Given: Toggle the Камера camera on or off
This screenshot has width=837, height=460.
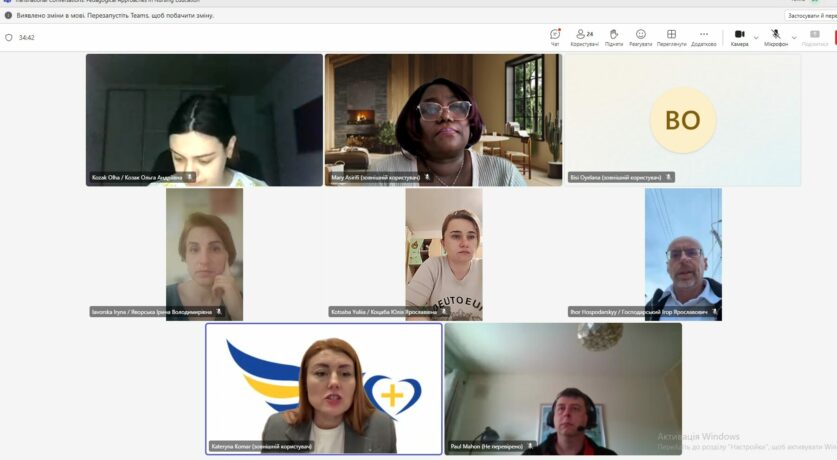Looking at the screenshot, I should pos(739,35).
